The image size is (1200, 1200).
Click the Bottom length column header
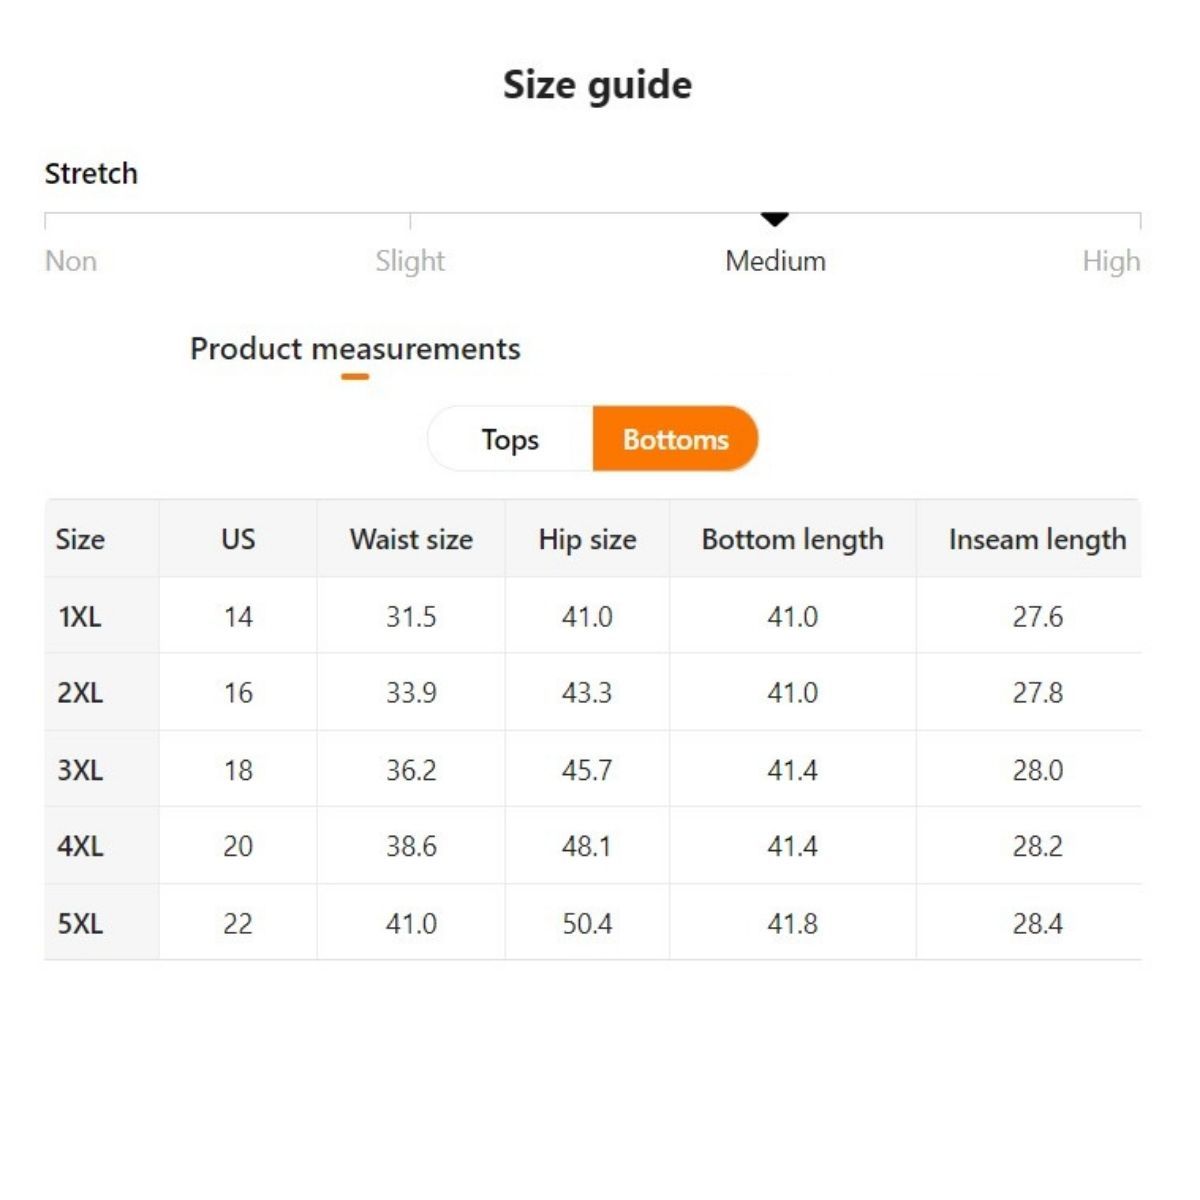coord(792,539)
